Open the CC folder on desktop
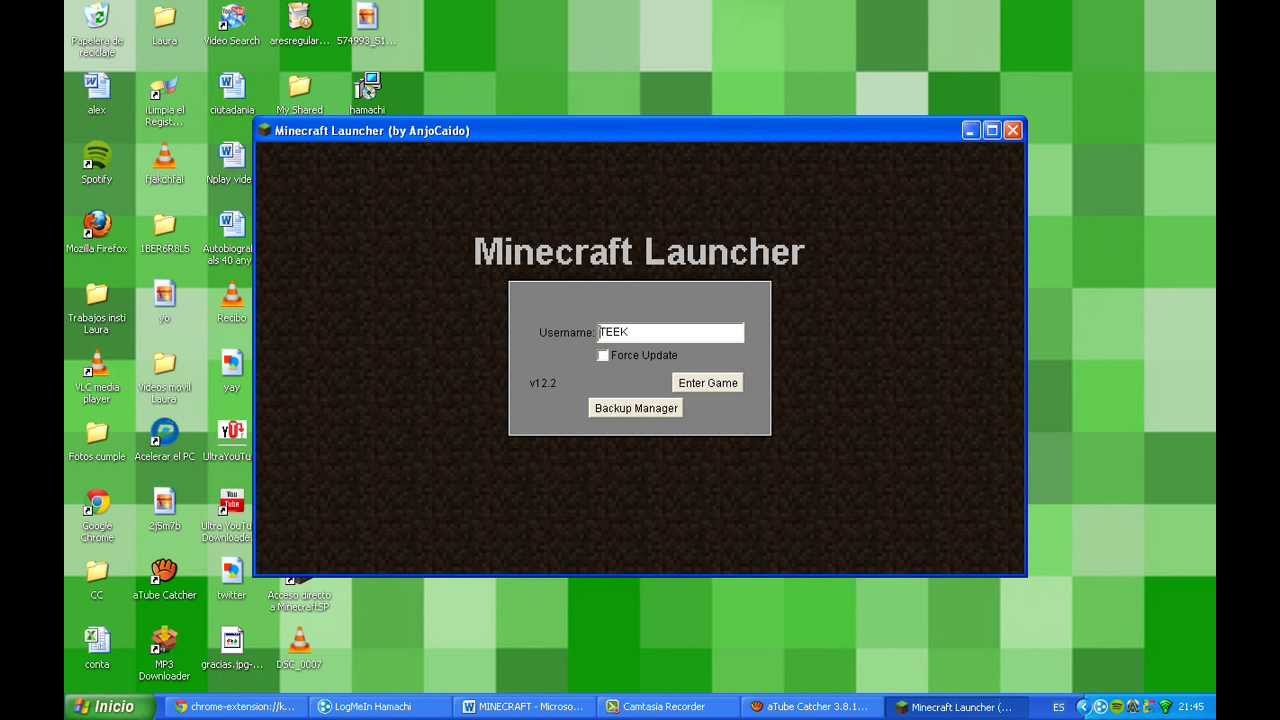1280x720 pixels. click(97, 579)
